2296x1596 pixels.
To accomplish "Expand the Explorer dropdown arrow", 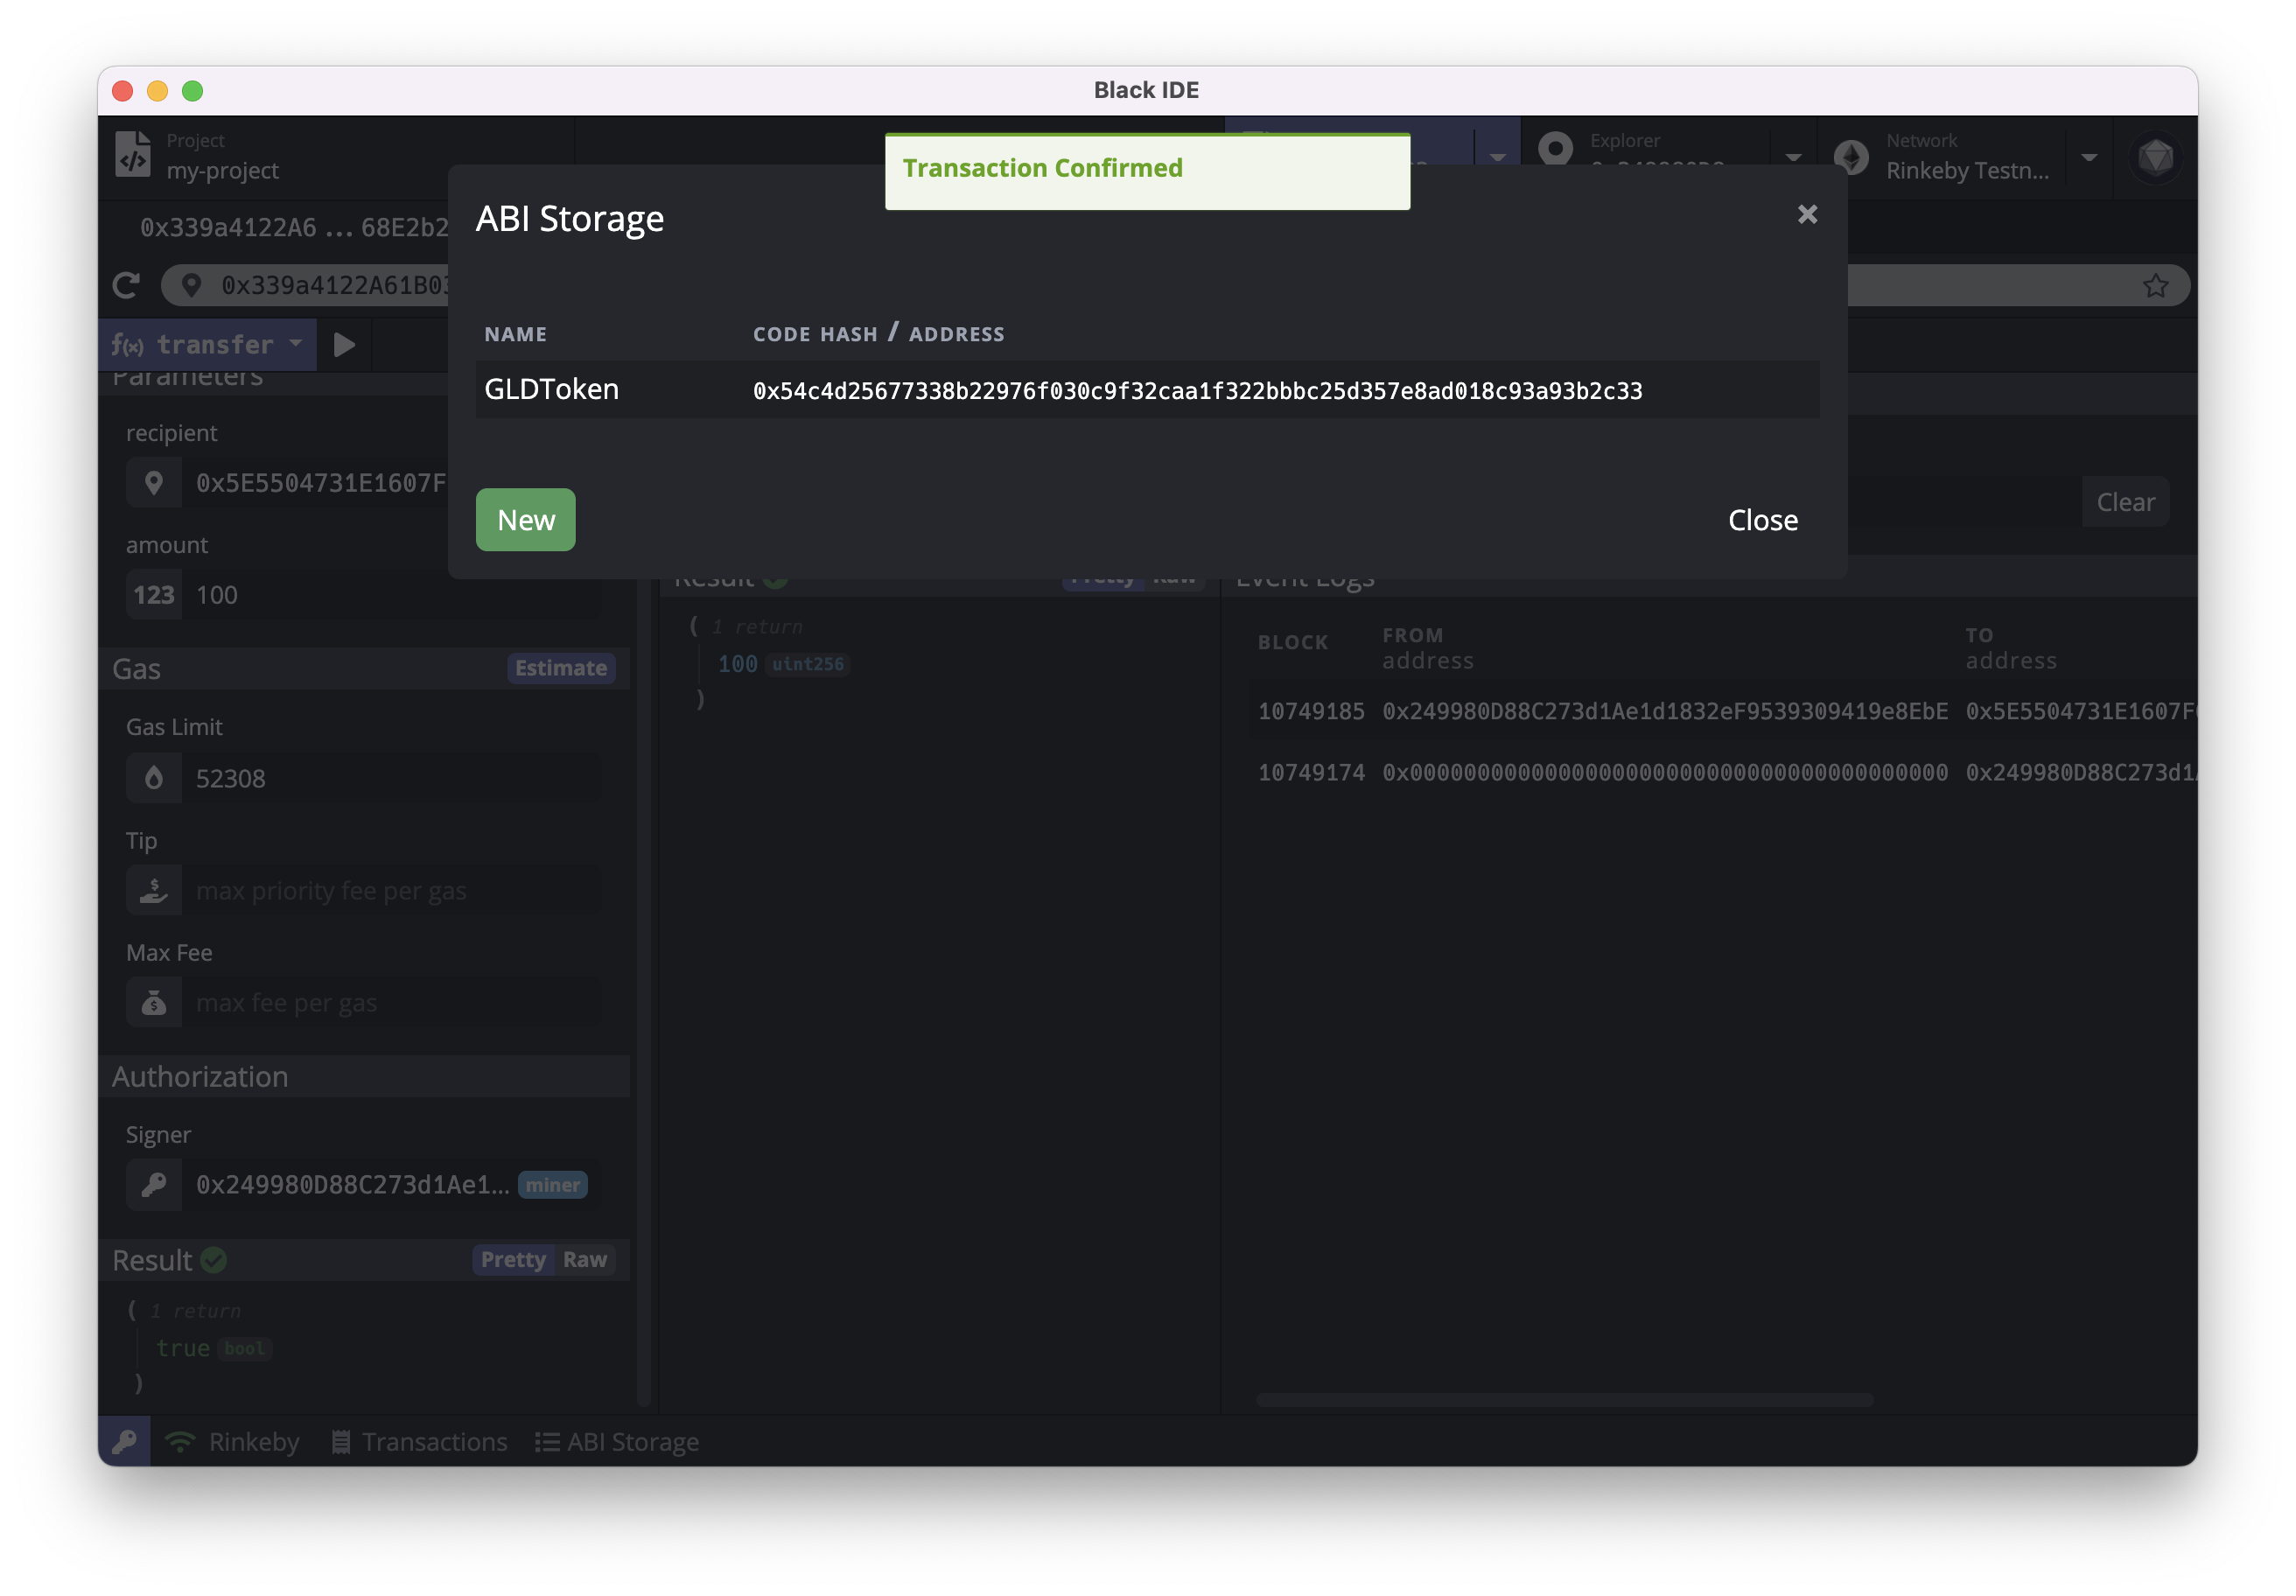I will pyautogui.click(x=1792, y=157).
